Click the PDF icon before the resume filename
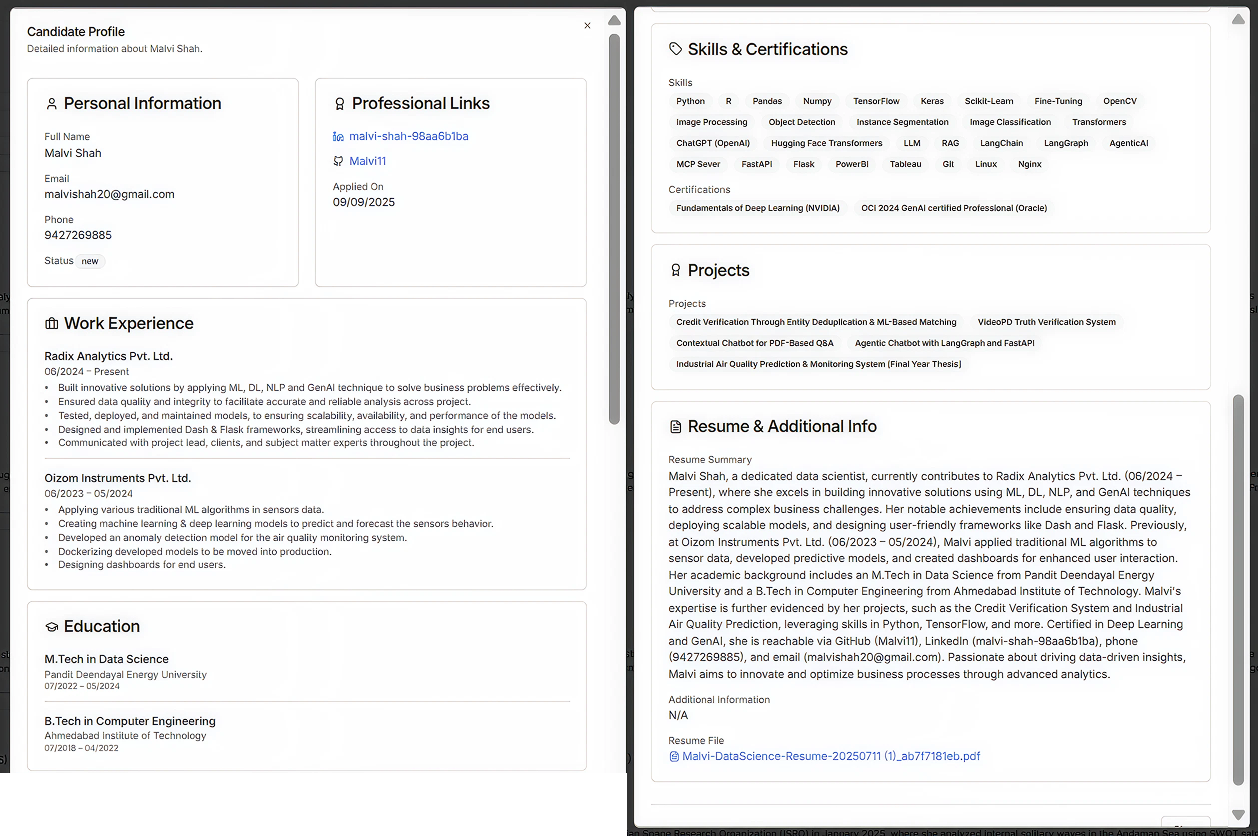Image resolution: width=1258 pixels, height=836 pixels. click(x=672, y=757)
